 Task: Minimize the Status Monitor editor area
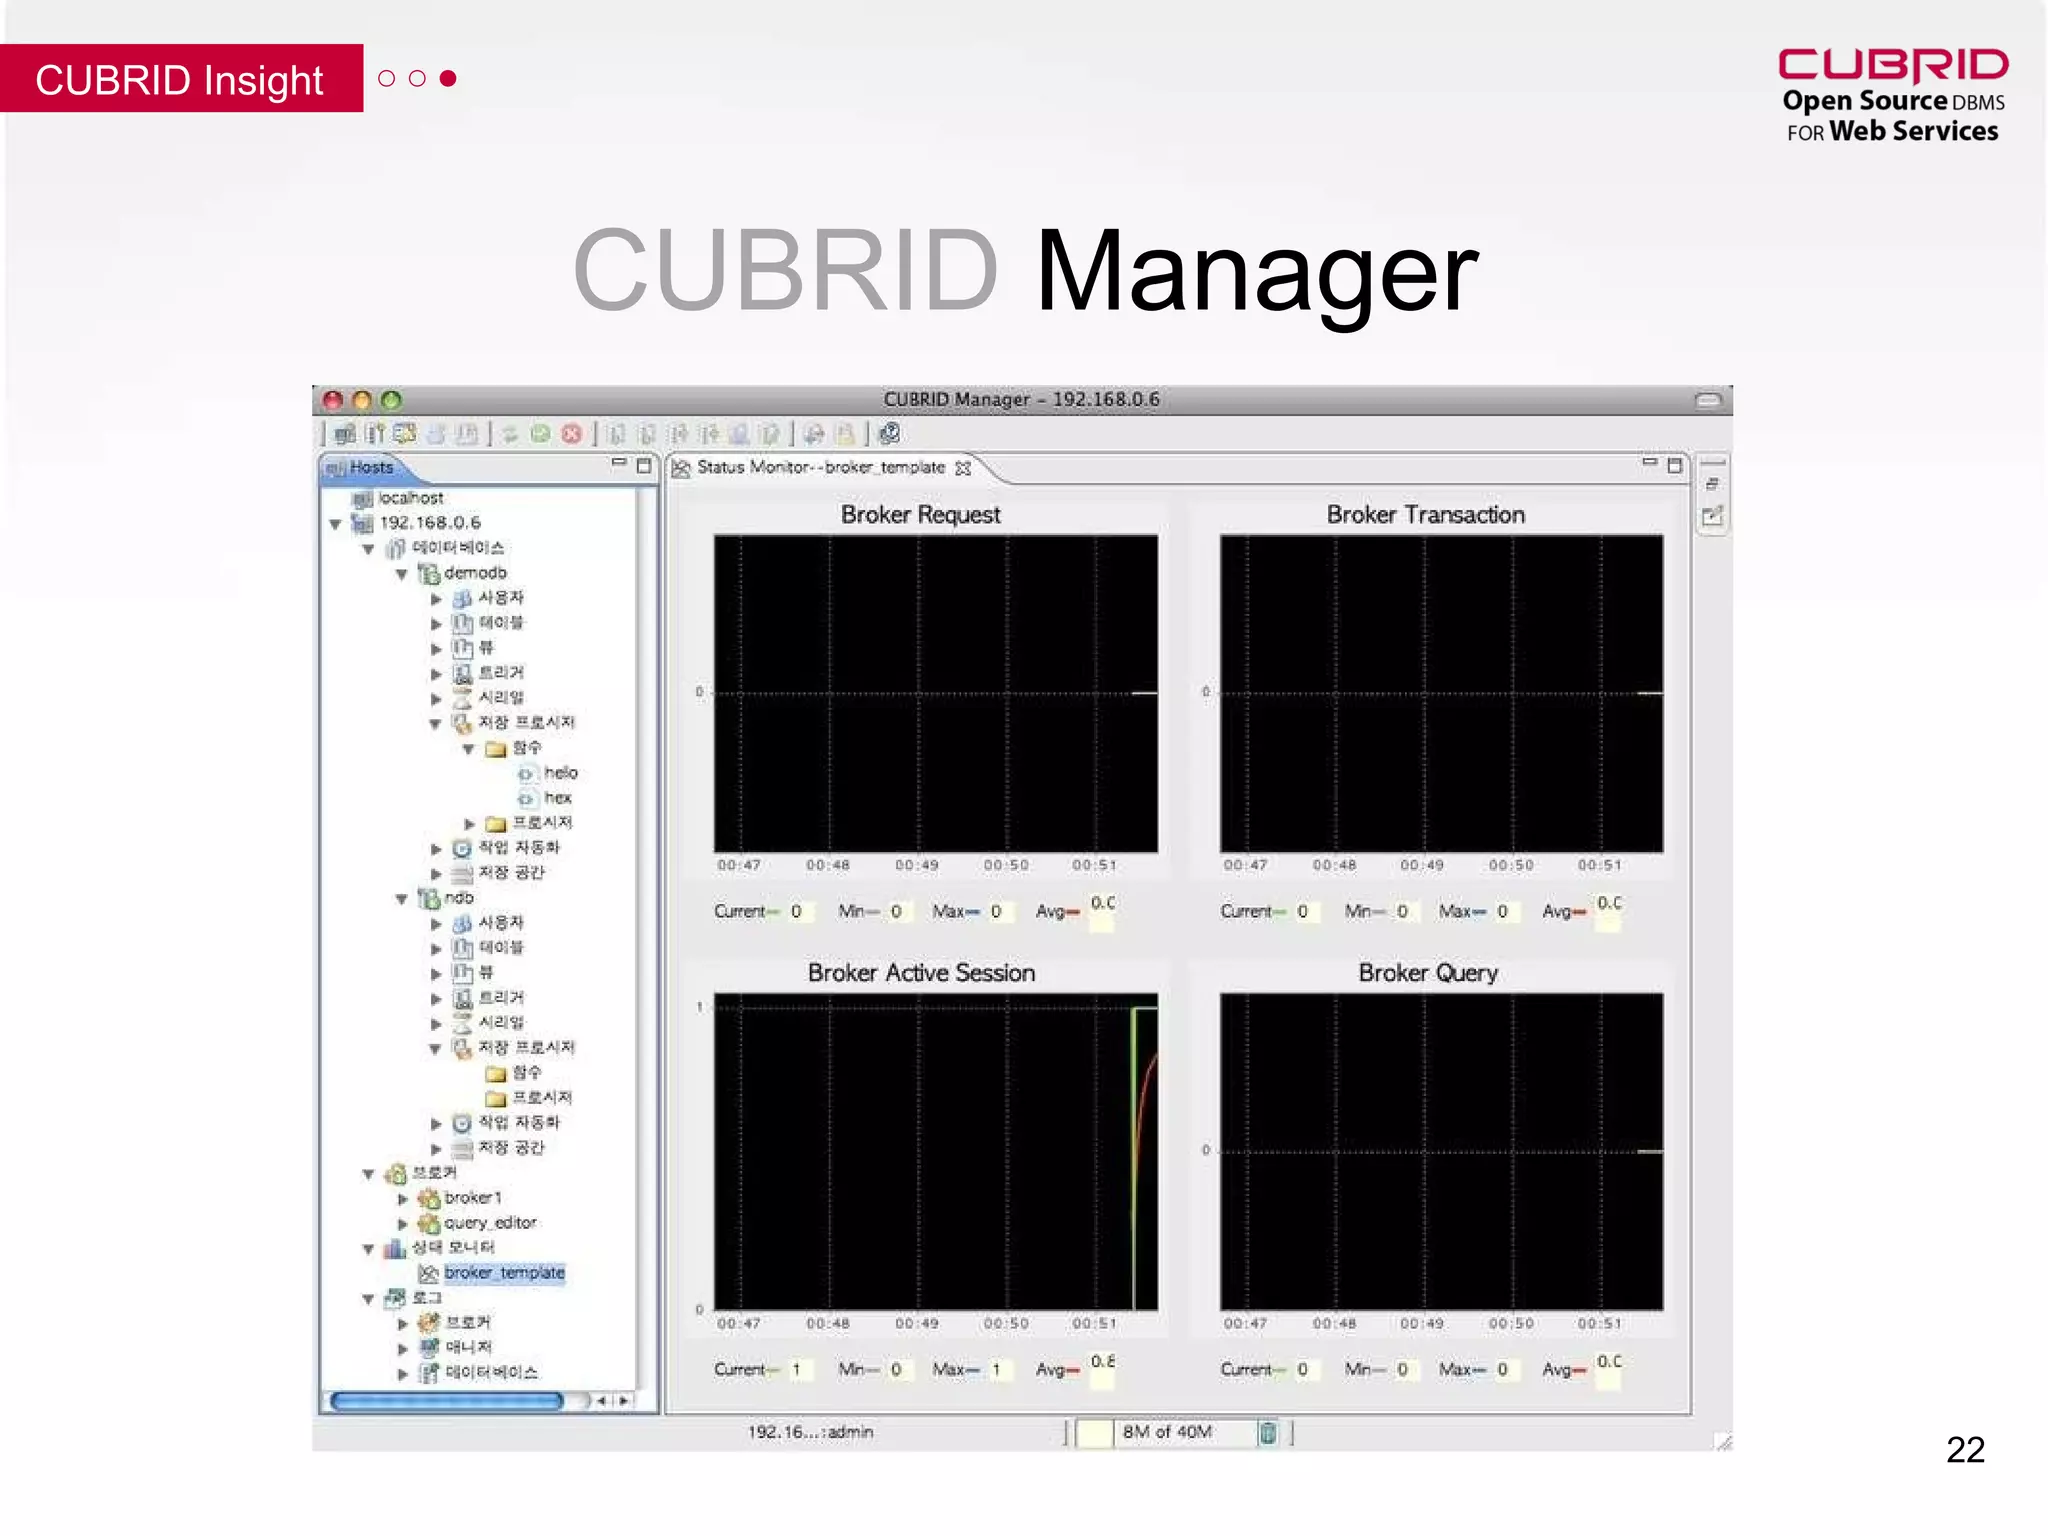(1649, 463)
